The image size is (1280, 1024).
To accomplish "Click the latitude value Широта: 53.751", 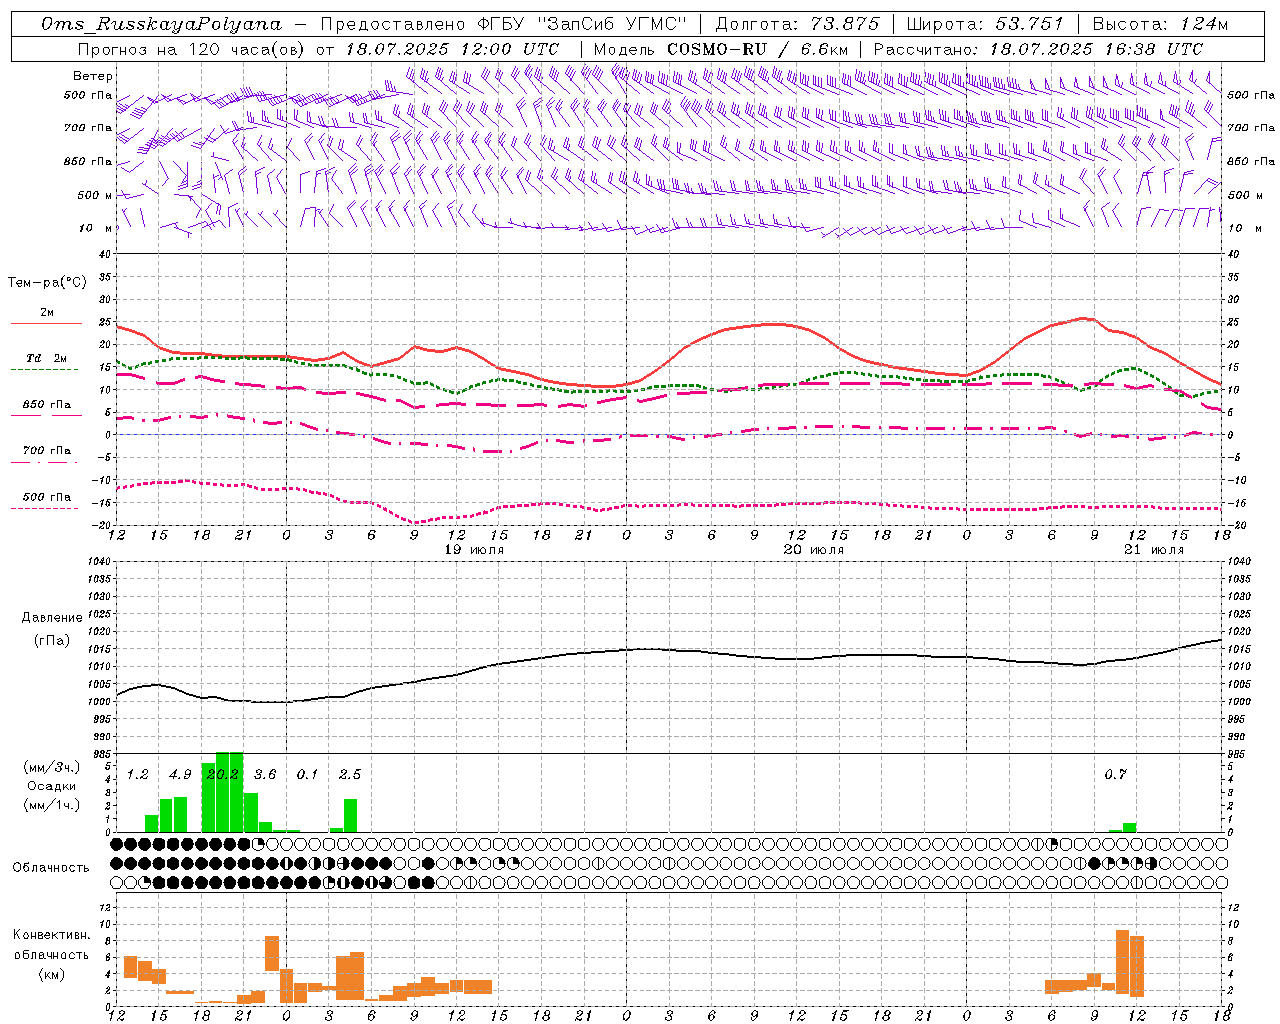I will coord(986,24).
